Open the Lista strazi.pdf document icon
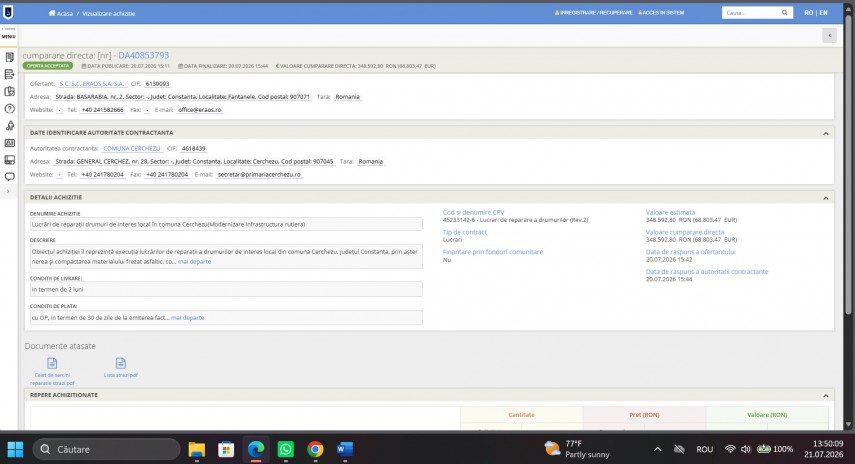The width and height of the screenshot is (855, 464). (121, 363)
